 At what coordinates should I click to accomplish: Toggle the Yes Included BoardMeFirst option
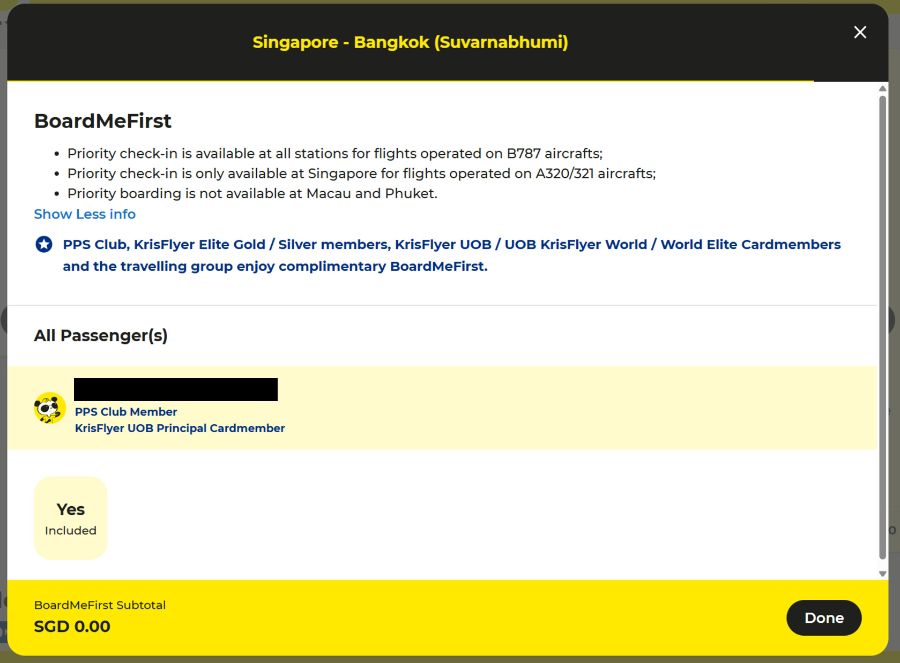click(71, 518)
